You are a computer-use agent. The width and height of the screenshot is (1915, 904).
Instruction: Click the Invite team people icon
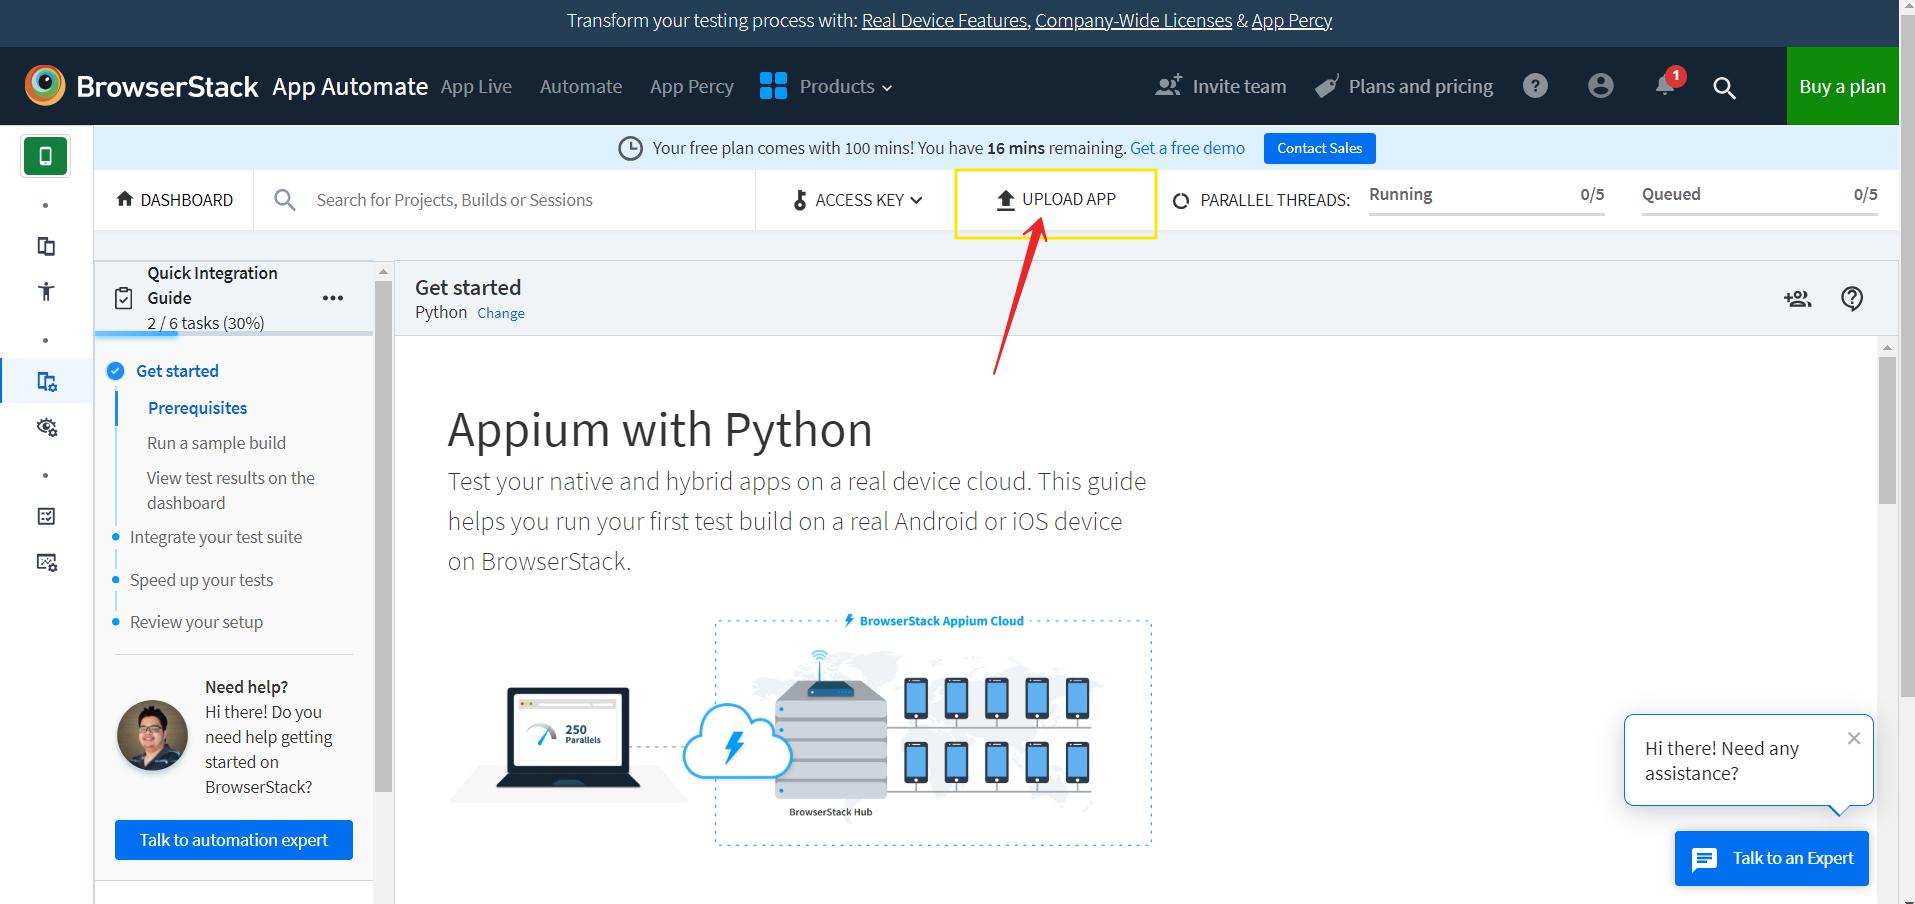coord(1168,86)
